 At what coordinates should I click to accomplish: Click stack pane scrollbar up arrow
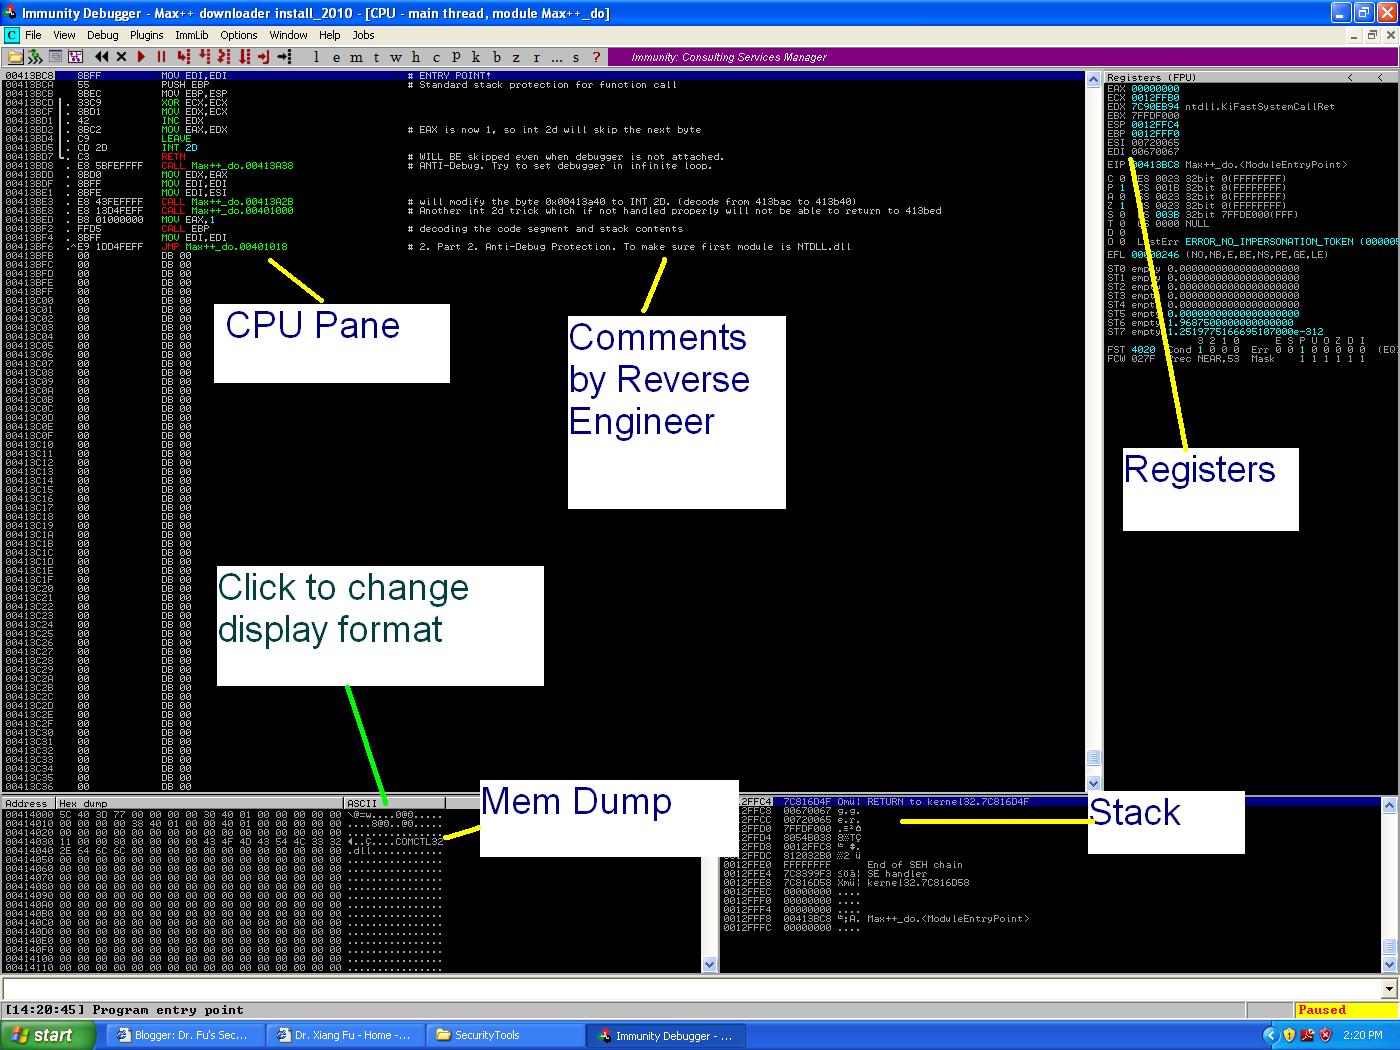(x=1389, y=805)
